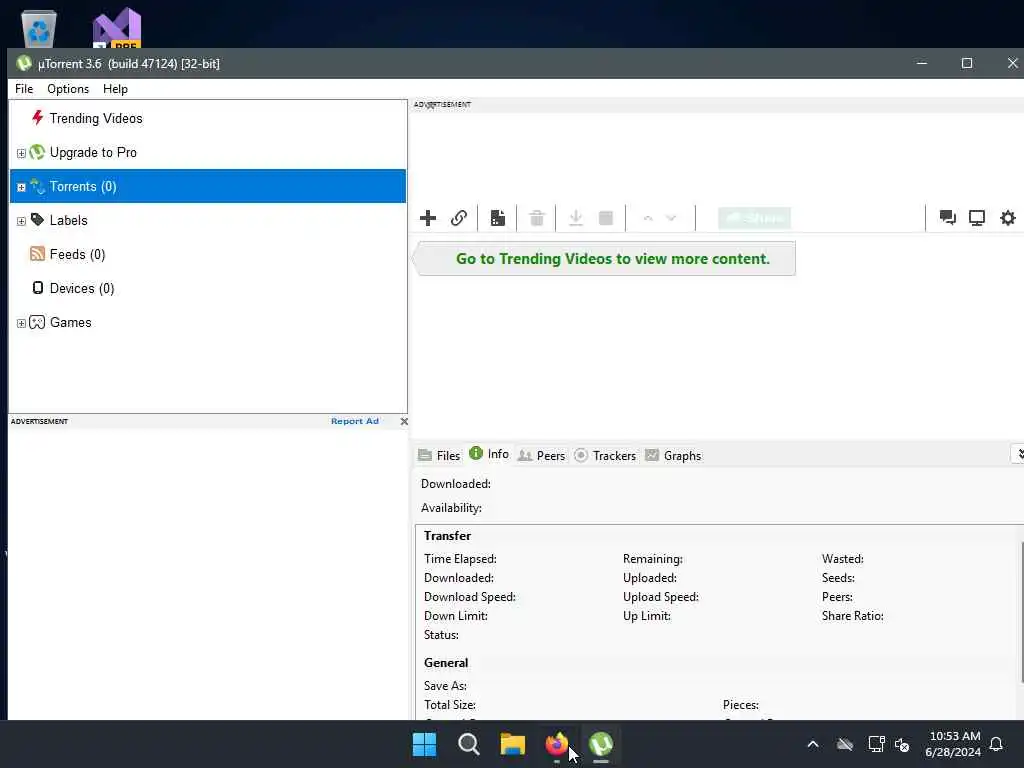
Task: Click the Create New Torrent file icon
Action: tap(498, 218)
